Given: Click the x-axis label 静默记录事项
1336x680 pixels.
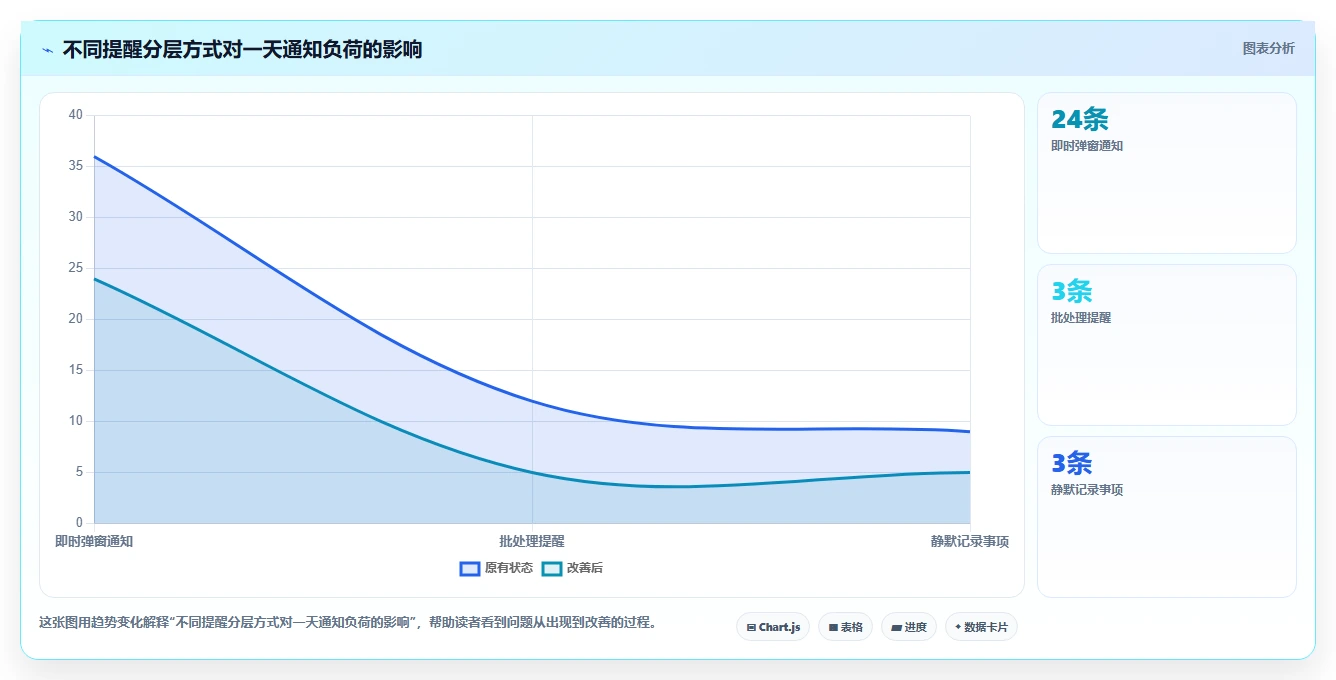Looking at the screenshot, I should 970,541.
